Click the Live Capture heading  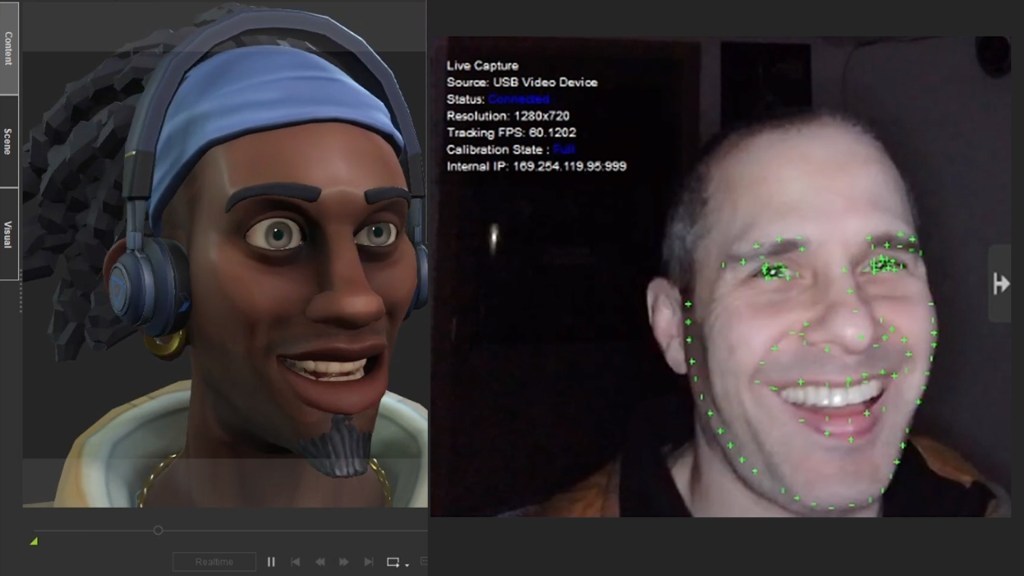(x=483, y=65)
